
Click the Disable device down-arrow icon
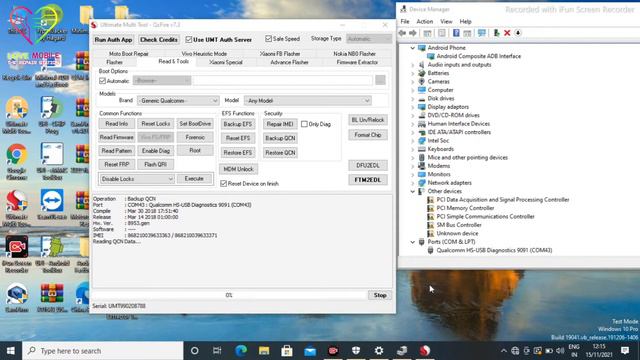pyautogui.click(x=518, y=33)
